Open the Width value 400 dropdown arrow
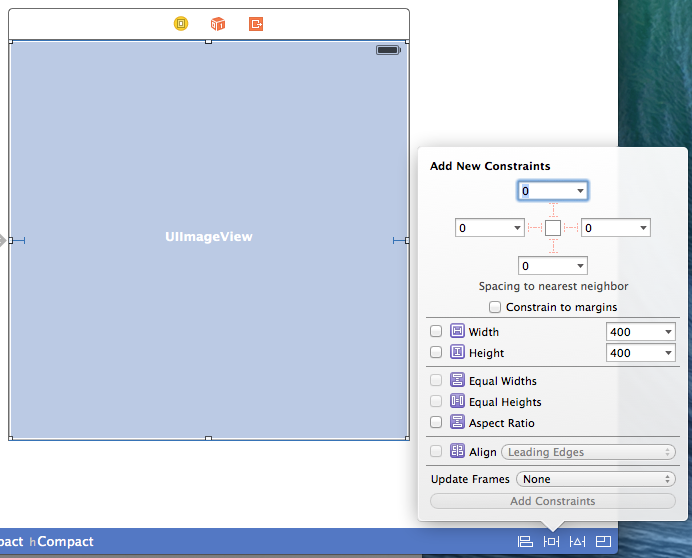 (x=668, y=332)
